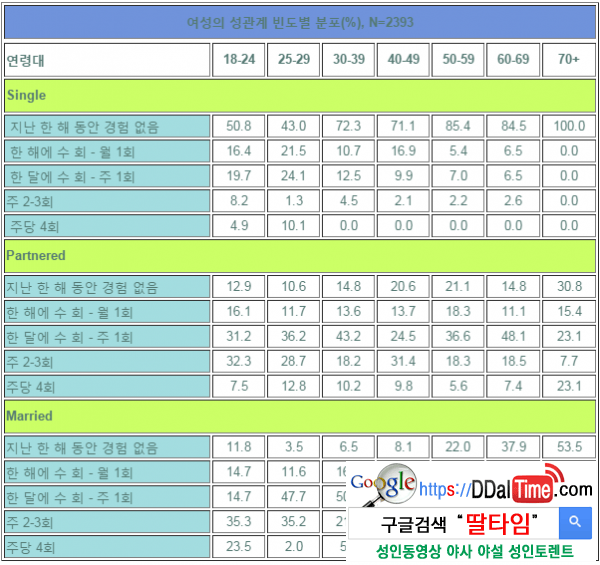Select the cell with value 30.8
Screen dimensions: 600x565
tap(569, 287)
